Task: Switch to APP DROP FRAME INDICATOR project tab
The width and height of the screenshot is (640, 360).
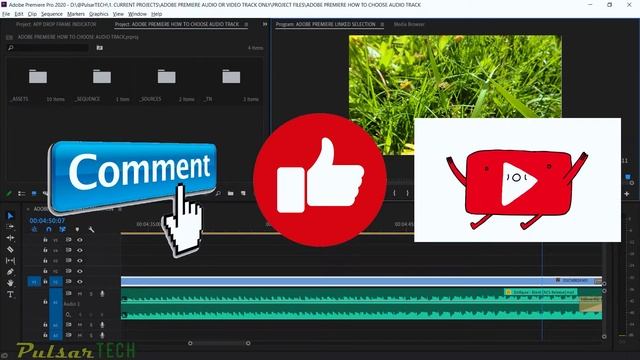Action: tap(56, 24)
